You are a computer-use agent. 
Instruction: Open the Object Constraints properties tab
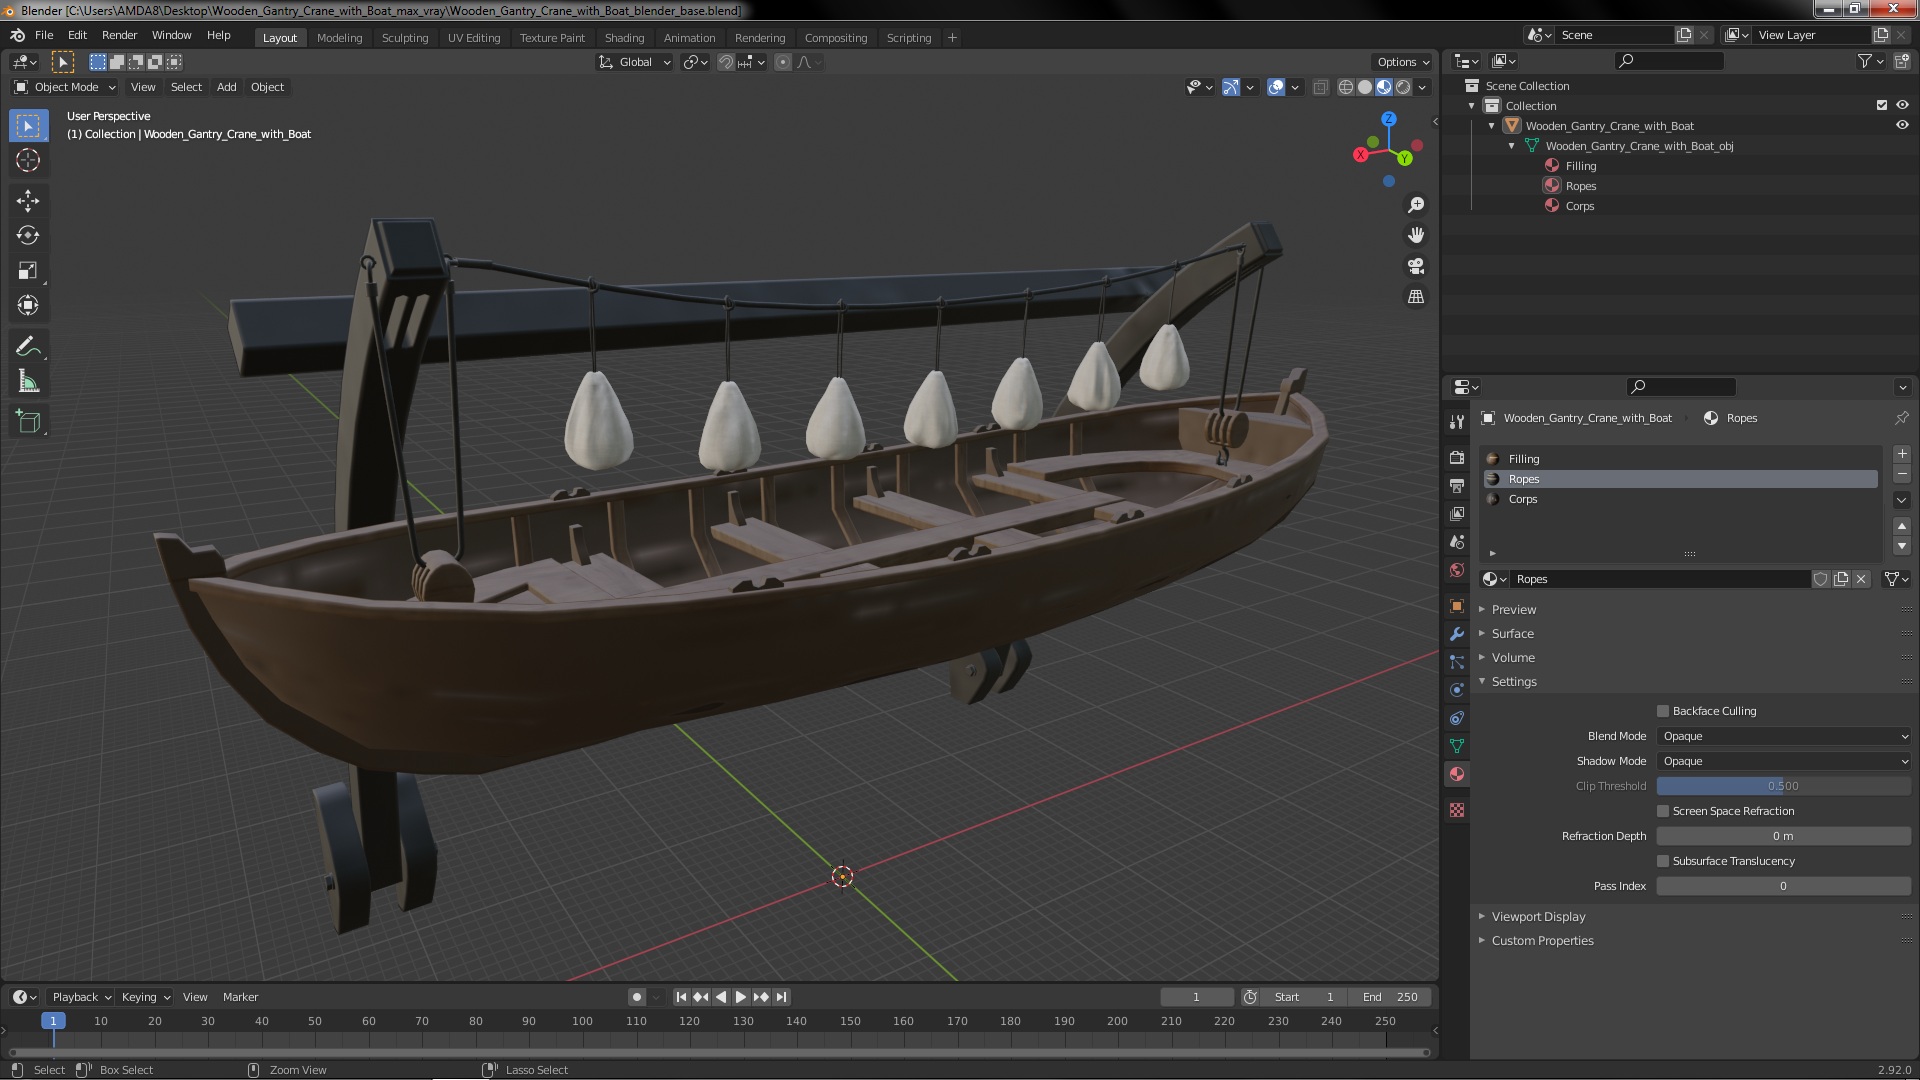point(1457,718)
